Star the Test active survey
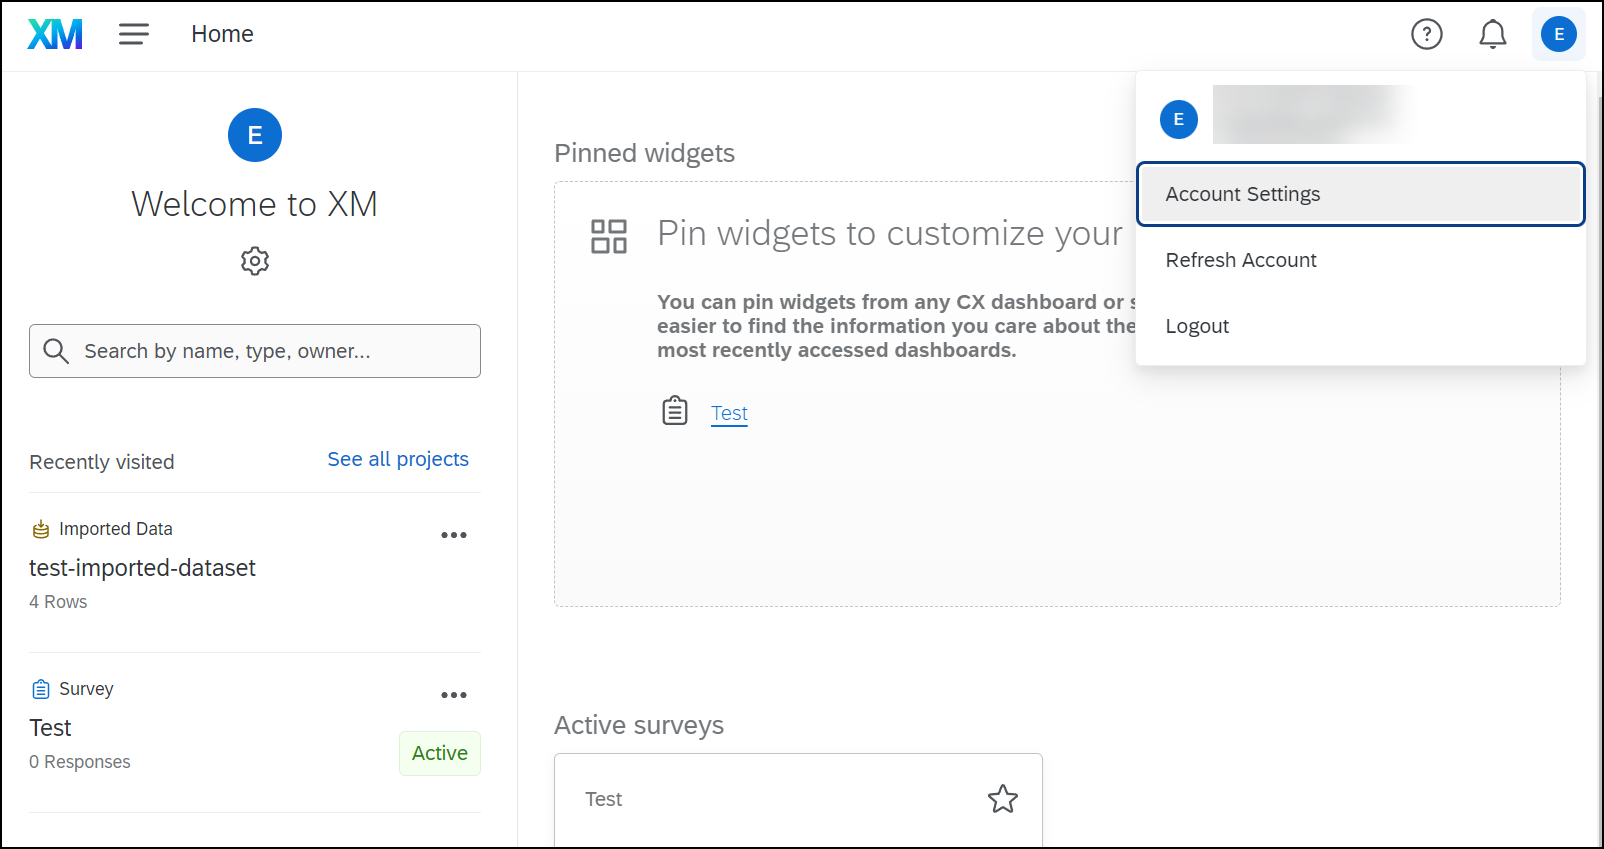This screenshot has width=1604, height=849. [x=1002, y=799]
